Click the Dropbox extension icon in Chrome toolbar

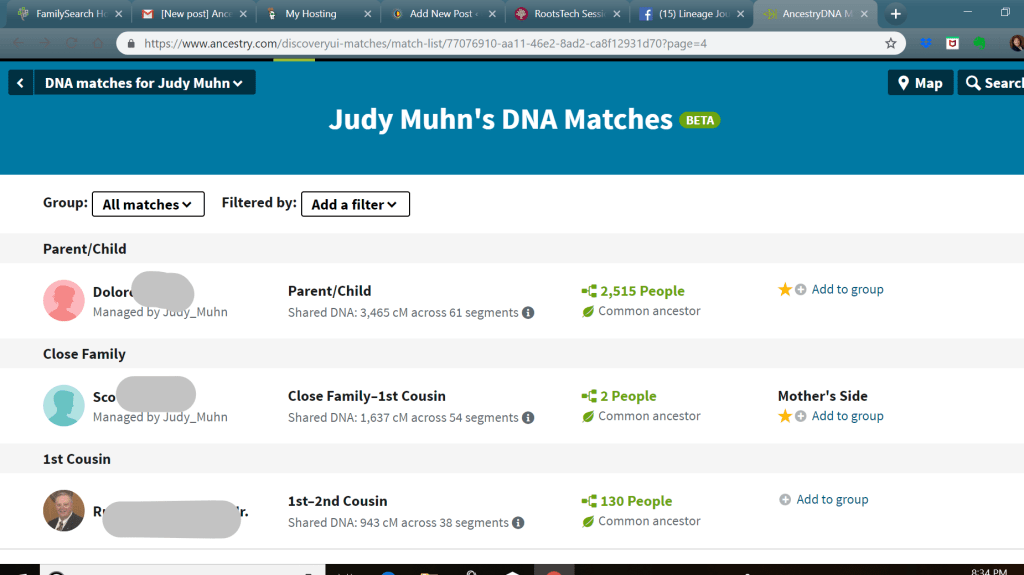point(927,44)
